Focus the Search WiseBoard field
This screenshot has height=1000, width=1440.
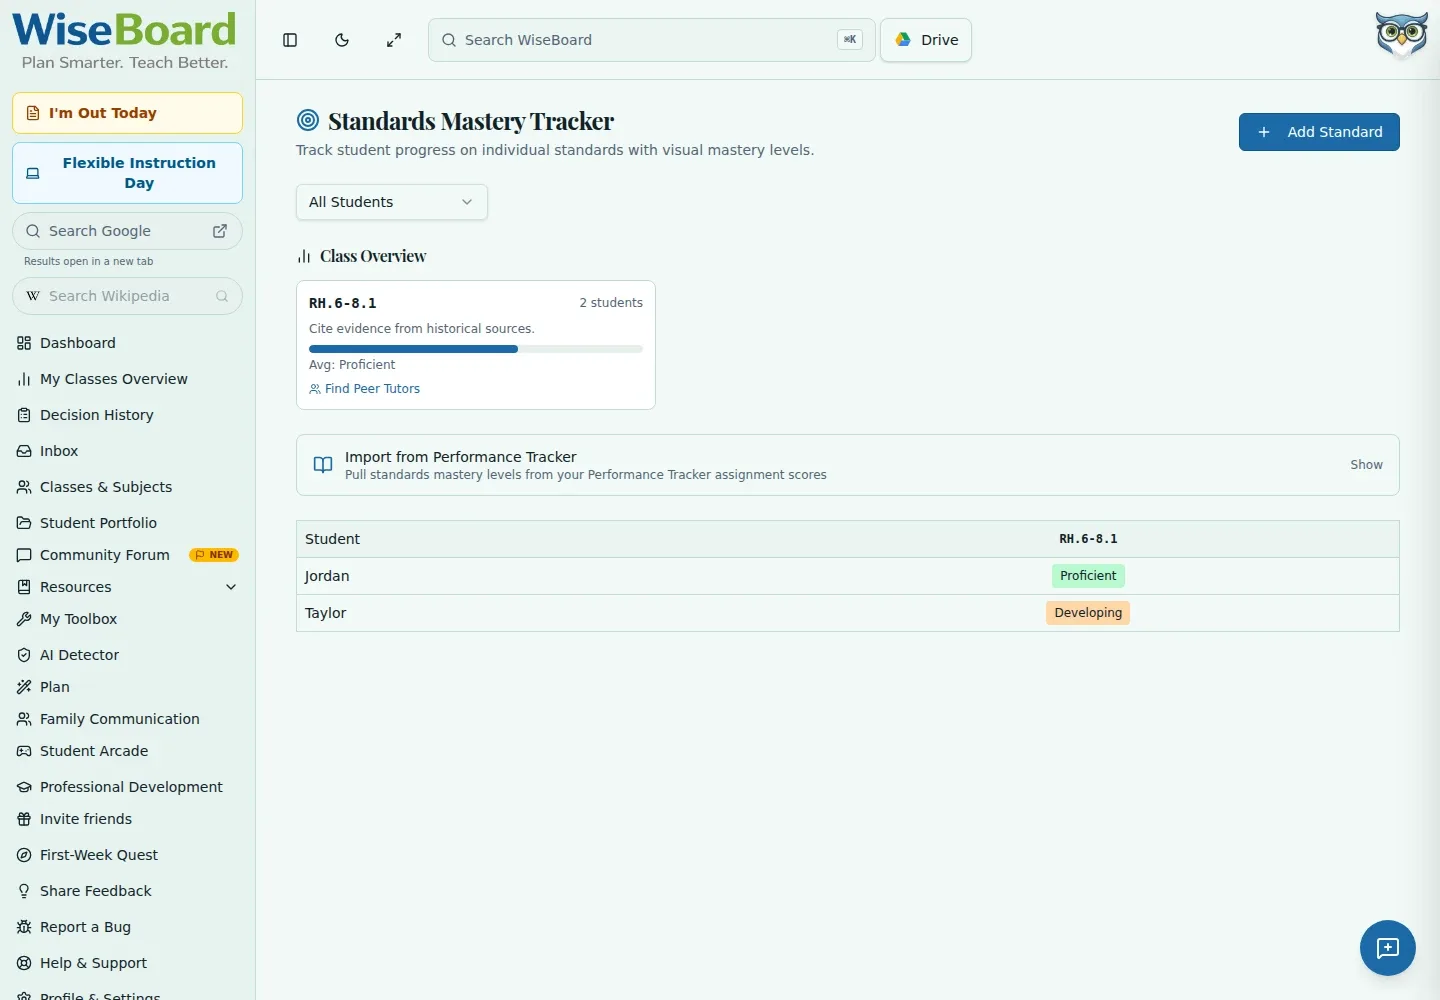tap(652, 40)
